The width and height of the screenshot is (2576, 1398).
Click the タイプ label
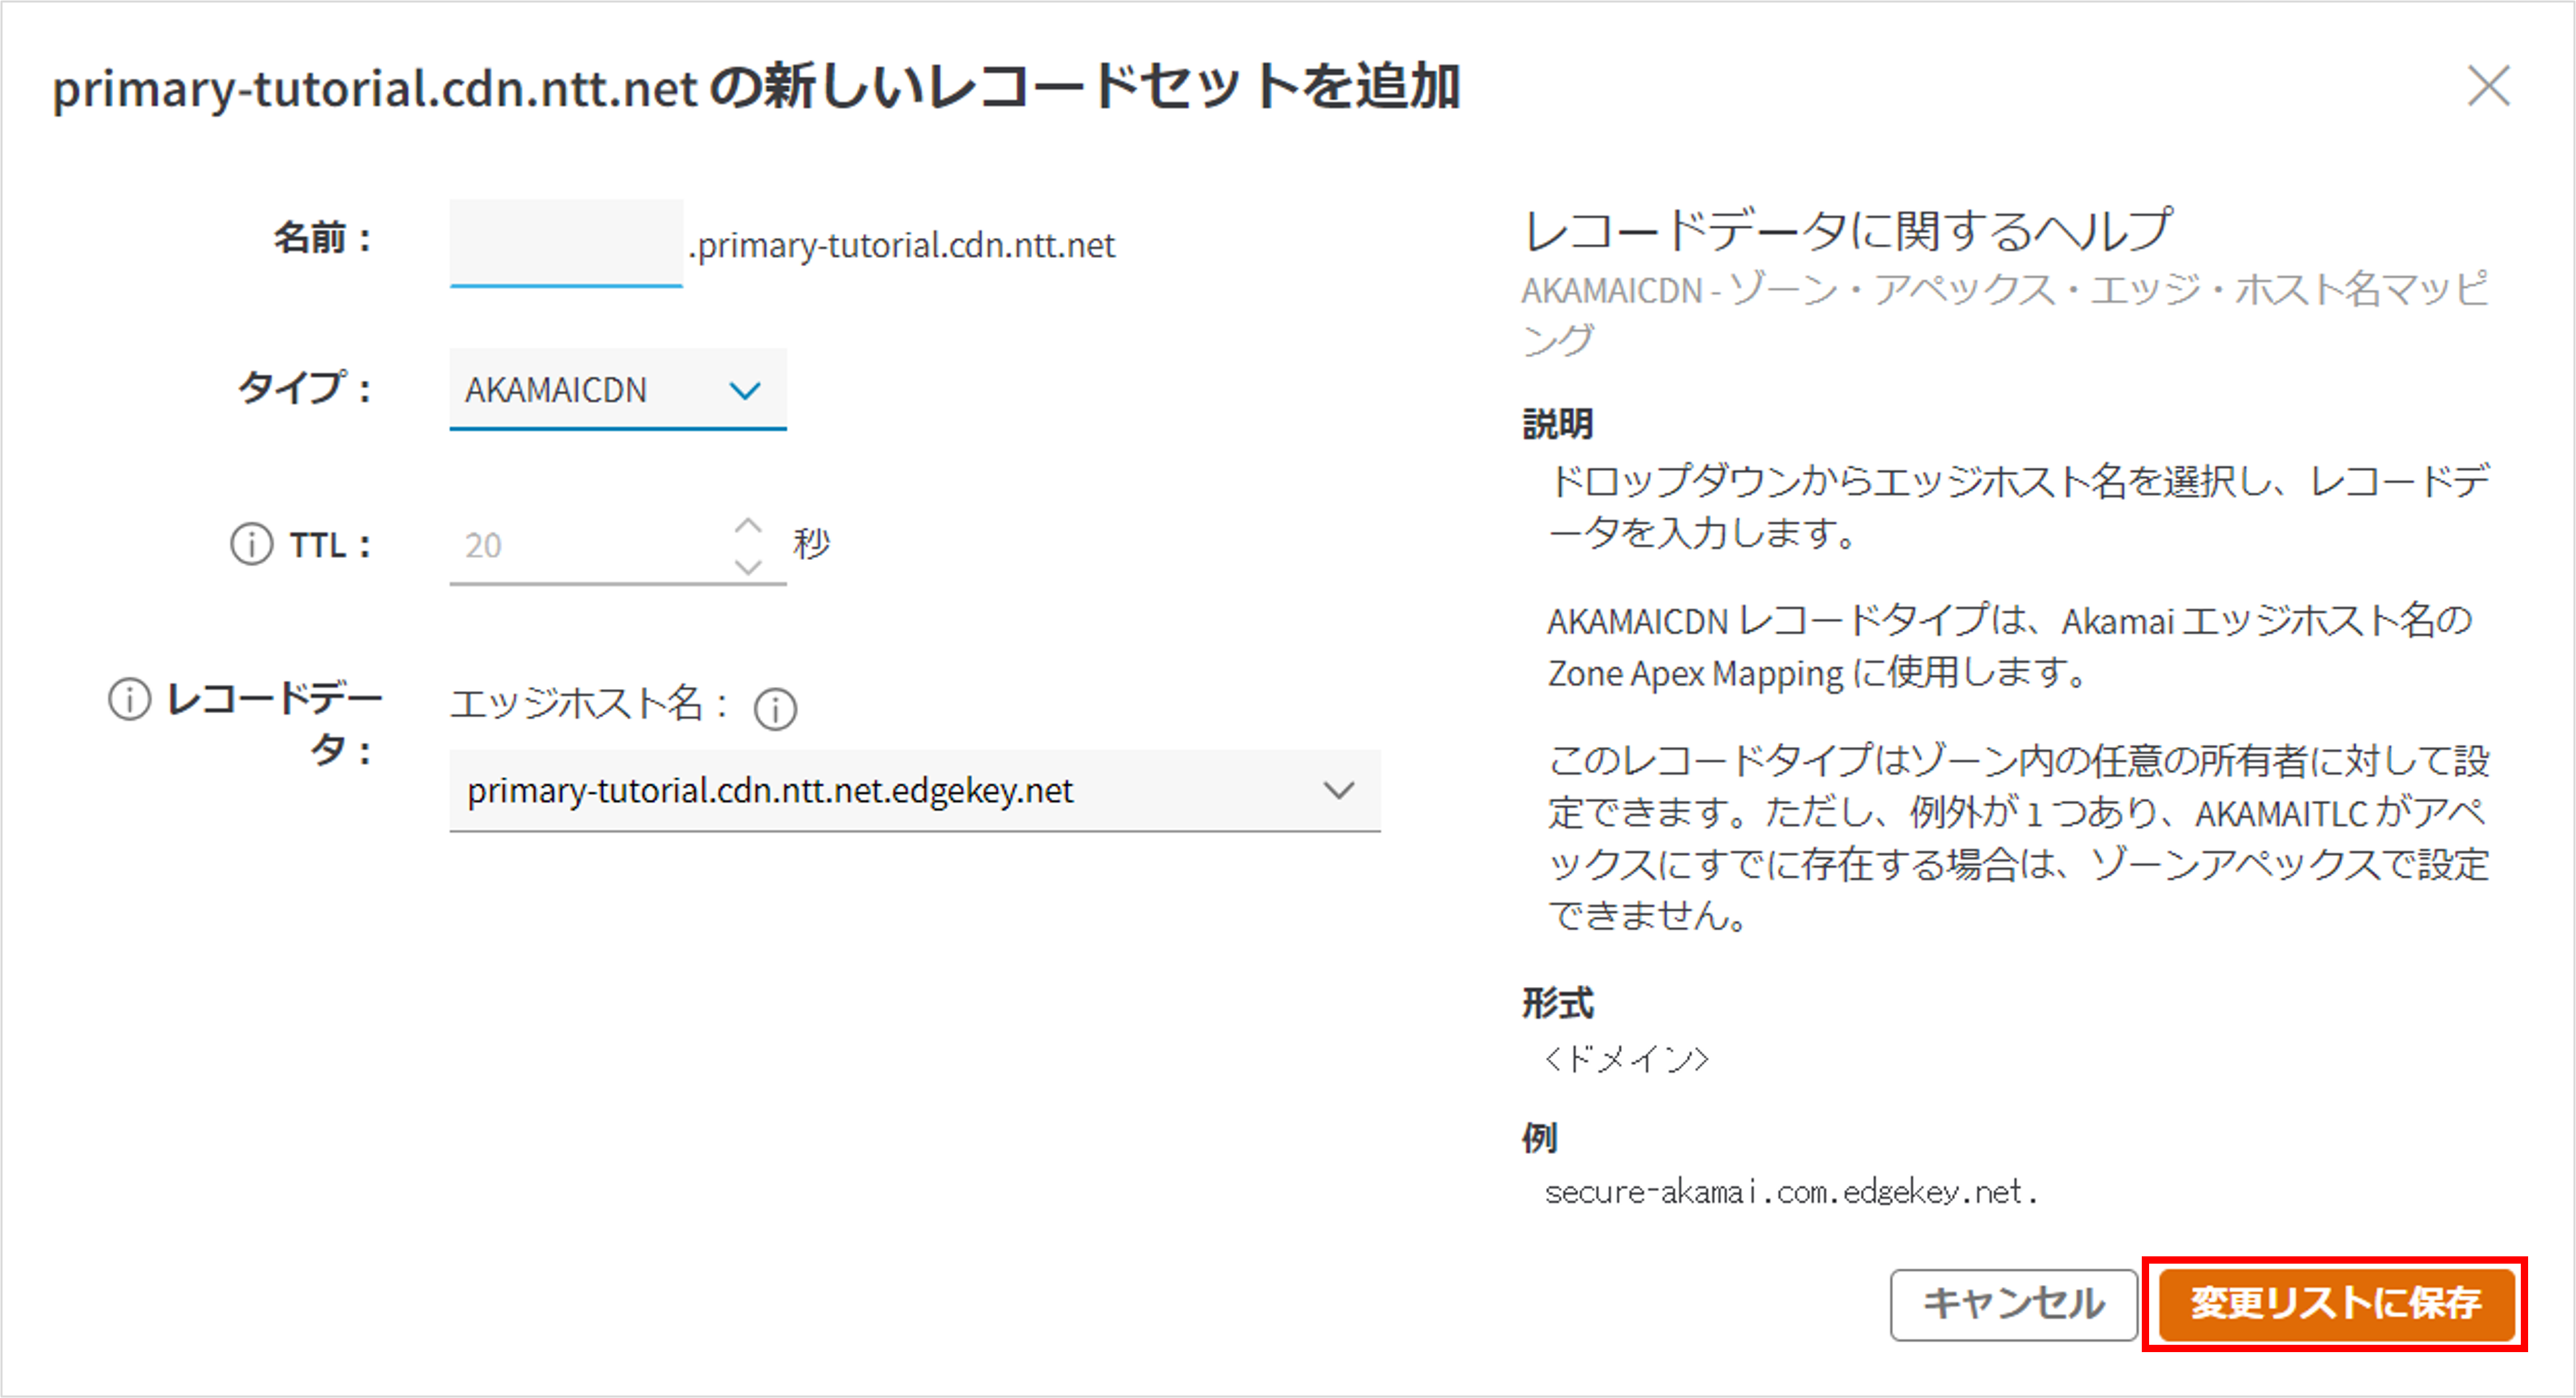pyautogui.click(x=305, y=388)
